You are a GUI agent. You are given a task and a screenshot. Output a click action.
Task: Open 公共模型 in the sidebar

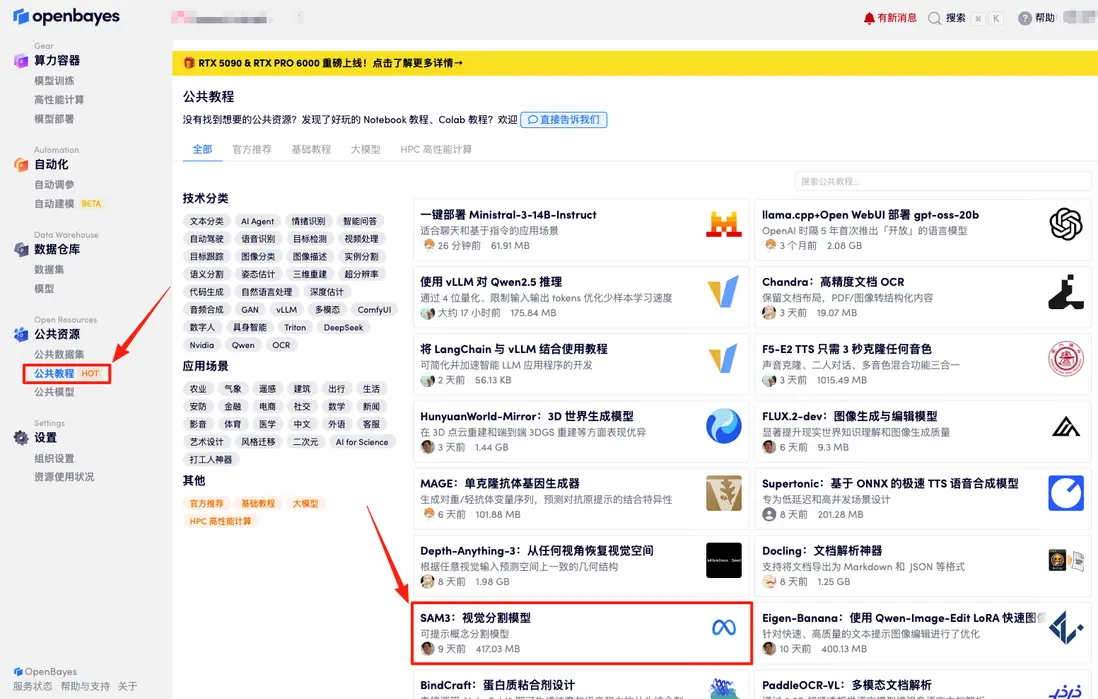pos(54,392)
